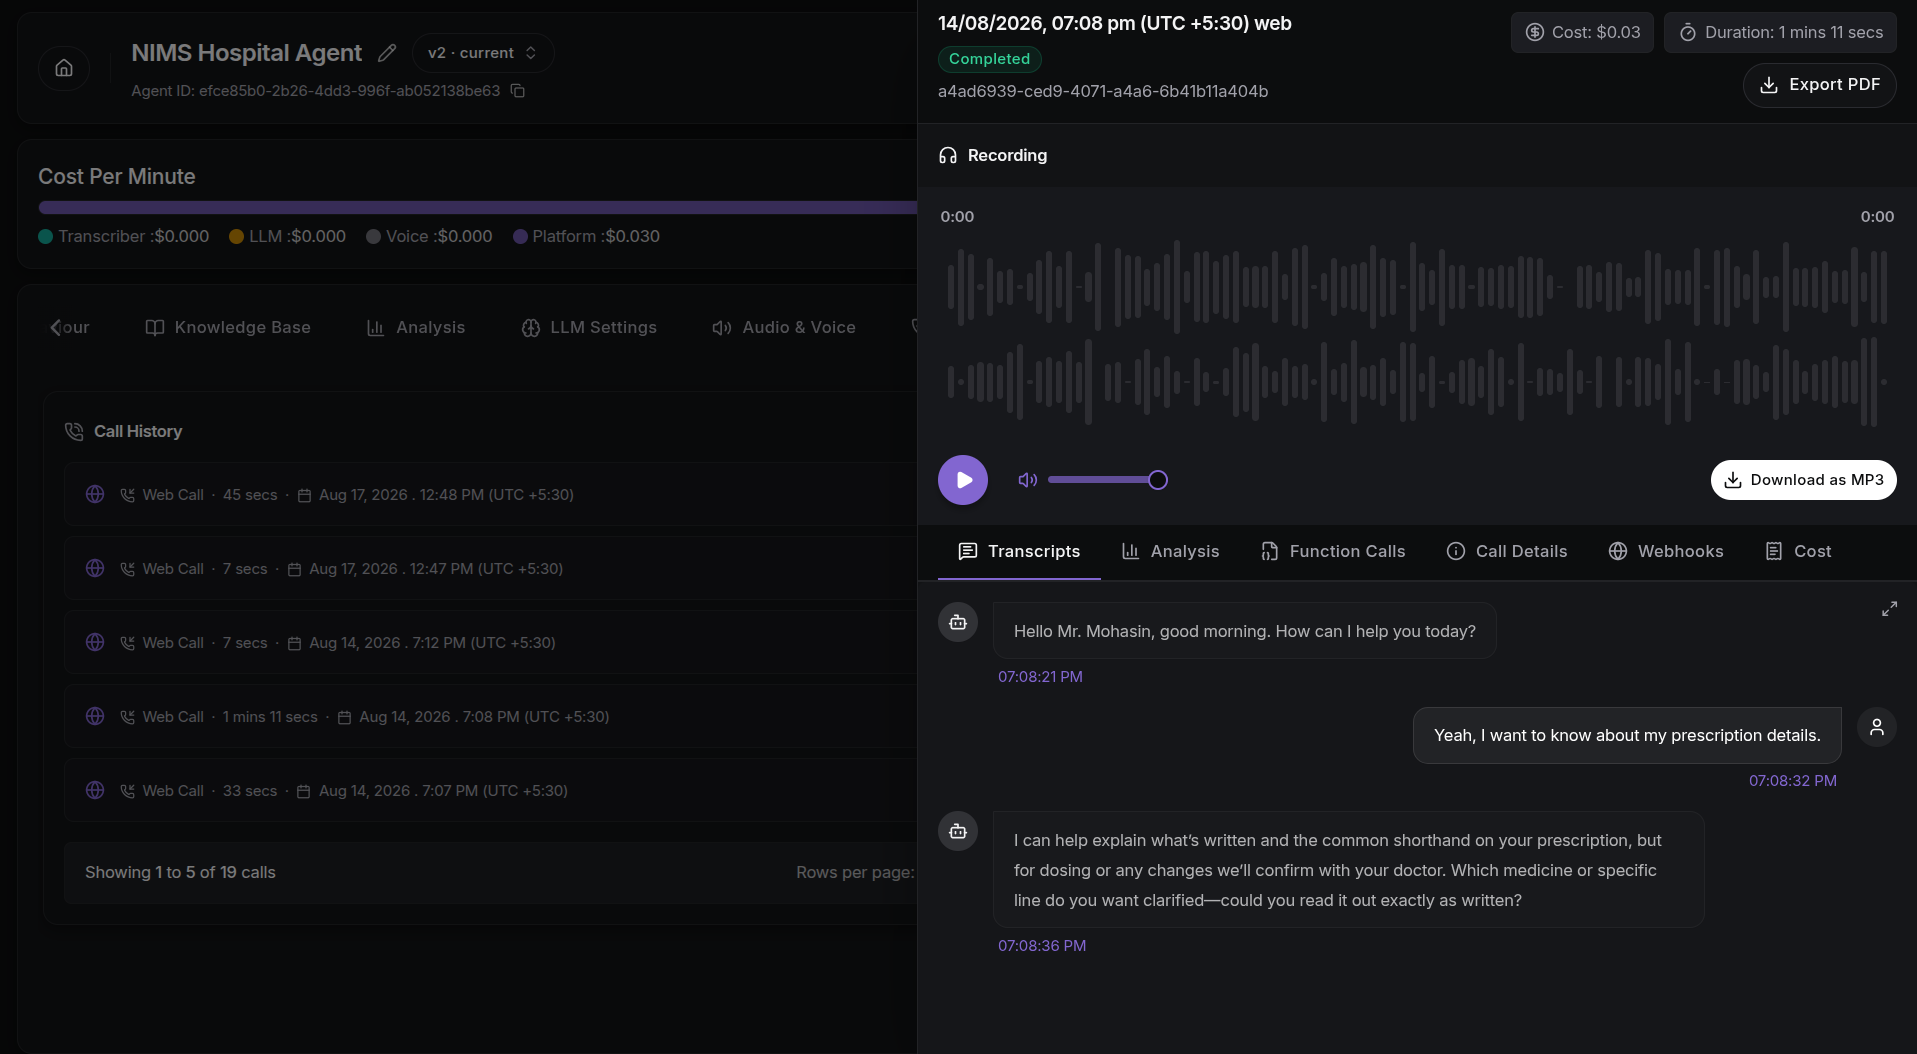The image size is (1917, 1054).
Task: Click the LLM $0.000 legend item
Action: 288,237
